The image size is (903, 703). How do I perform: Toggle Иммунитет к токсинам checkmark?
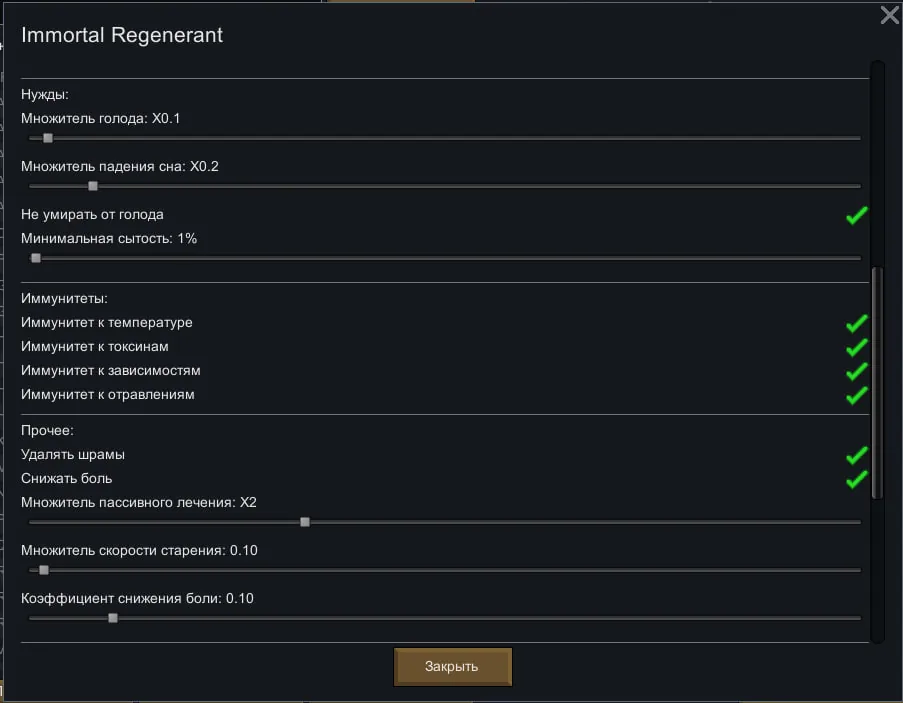pyautogui.click(x=856, y=347)
